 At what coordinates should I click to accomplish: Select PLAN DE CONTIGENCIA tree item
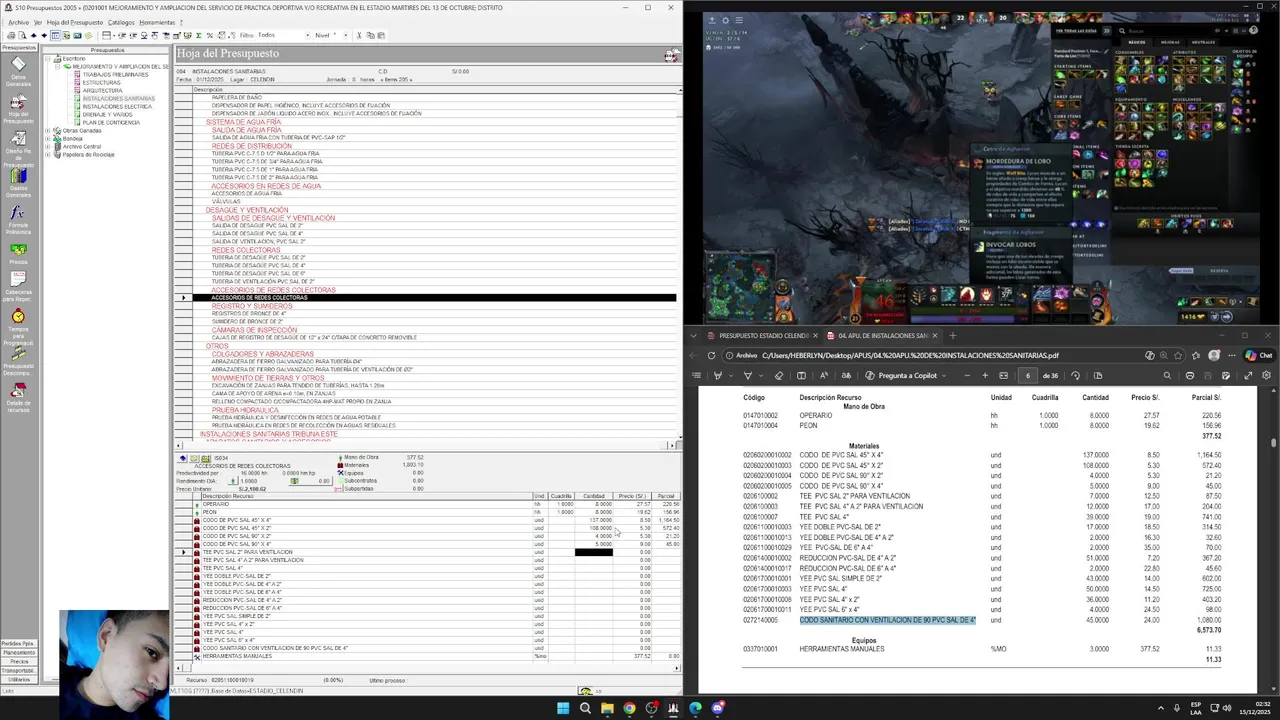(x=111, y=122)
